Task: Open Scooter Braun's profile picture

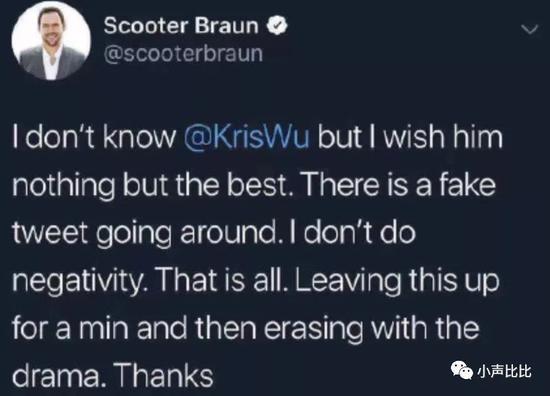Action: (51, 40)
